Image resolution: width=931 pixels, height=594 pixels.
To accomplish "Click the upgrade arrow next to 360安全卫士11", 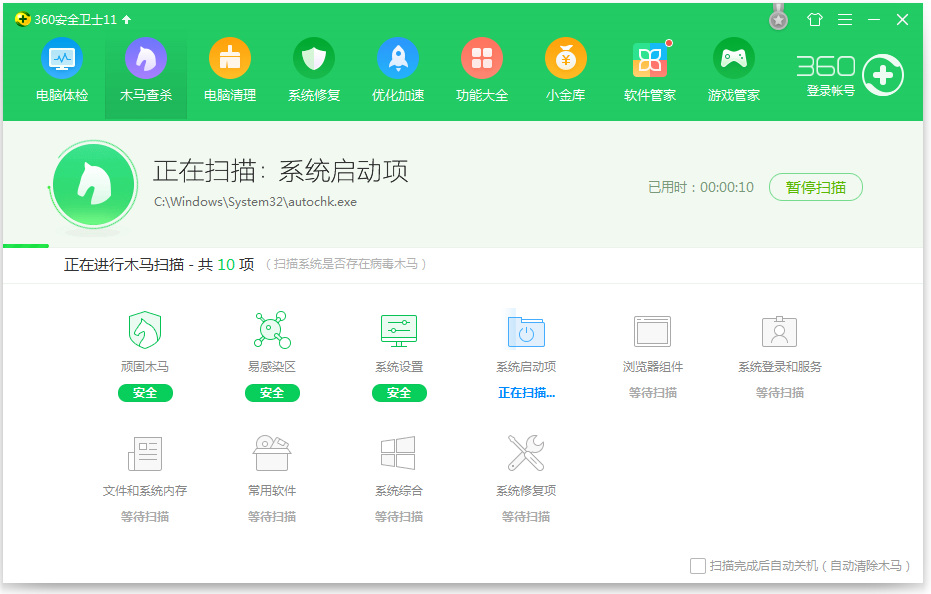I will pyautogui.click(x=127, y=20).
